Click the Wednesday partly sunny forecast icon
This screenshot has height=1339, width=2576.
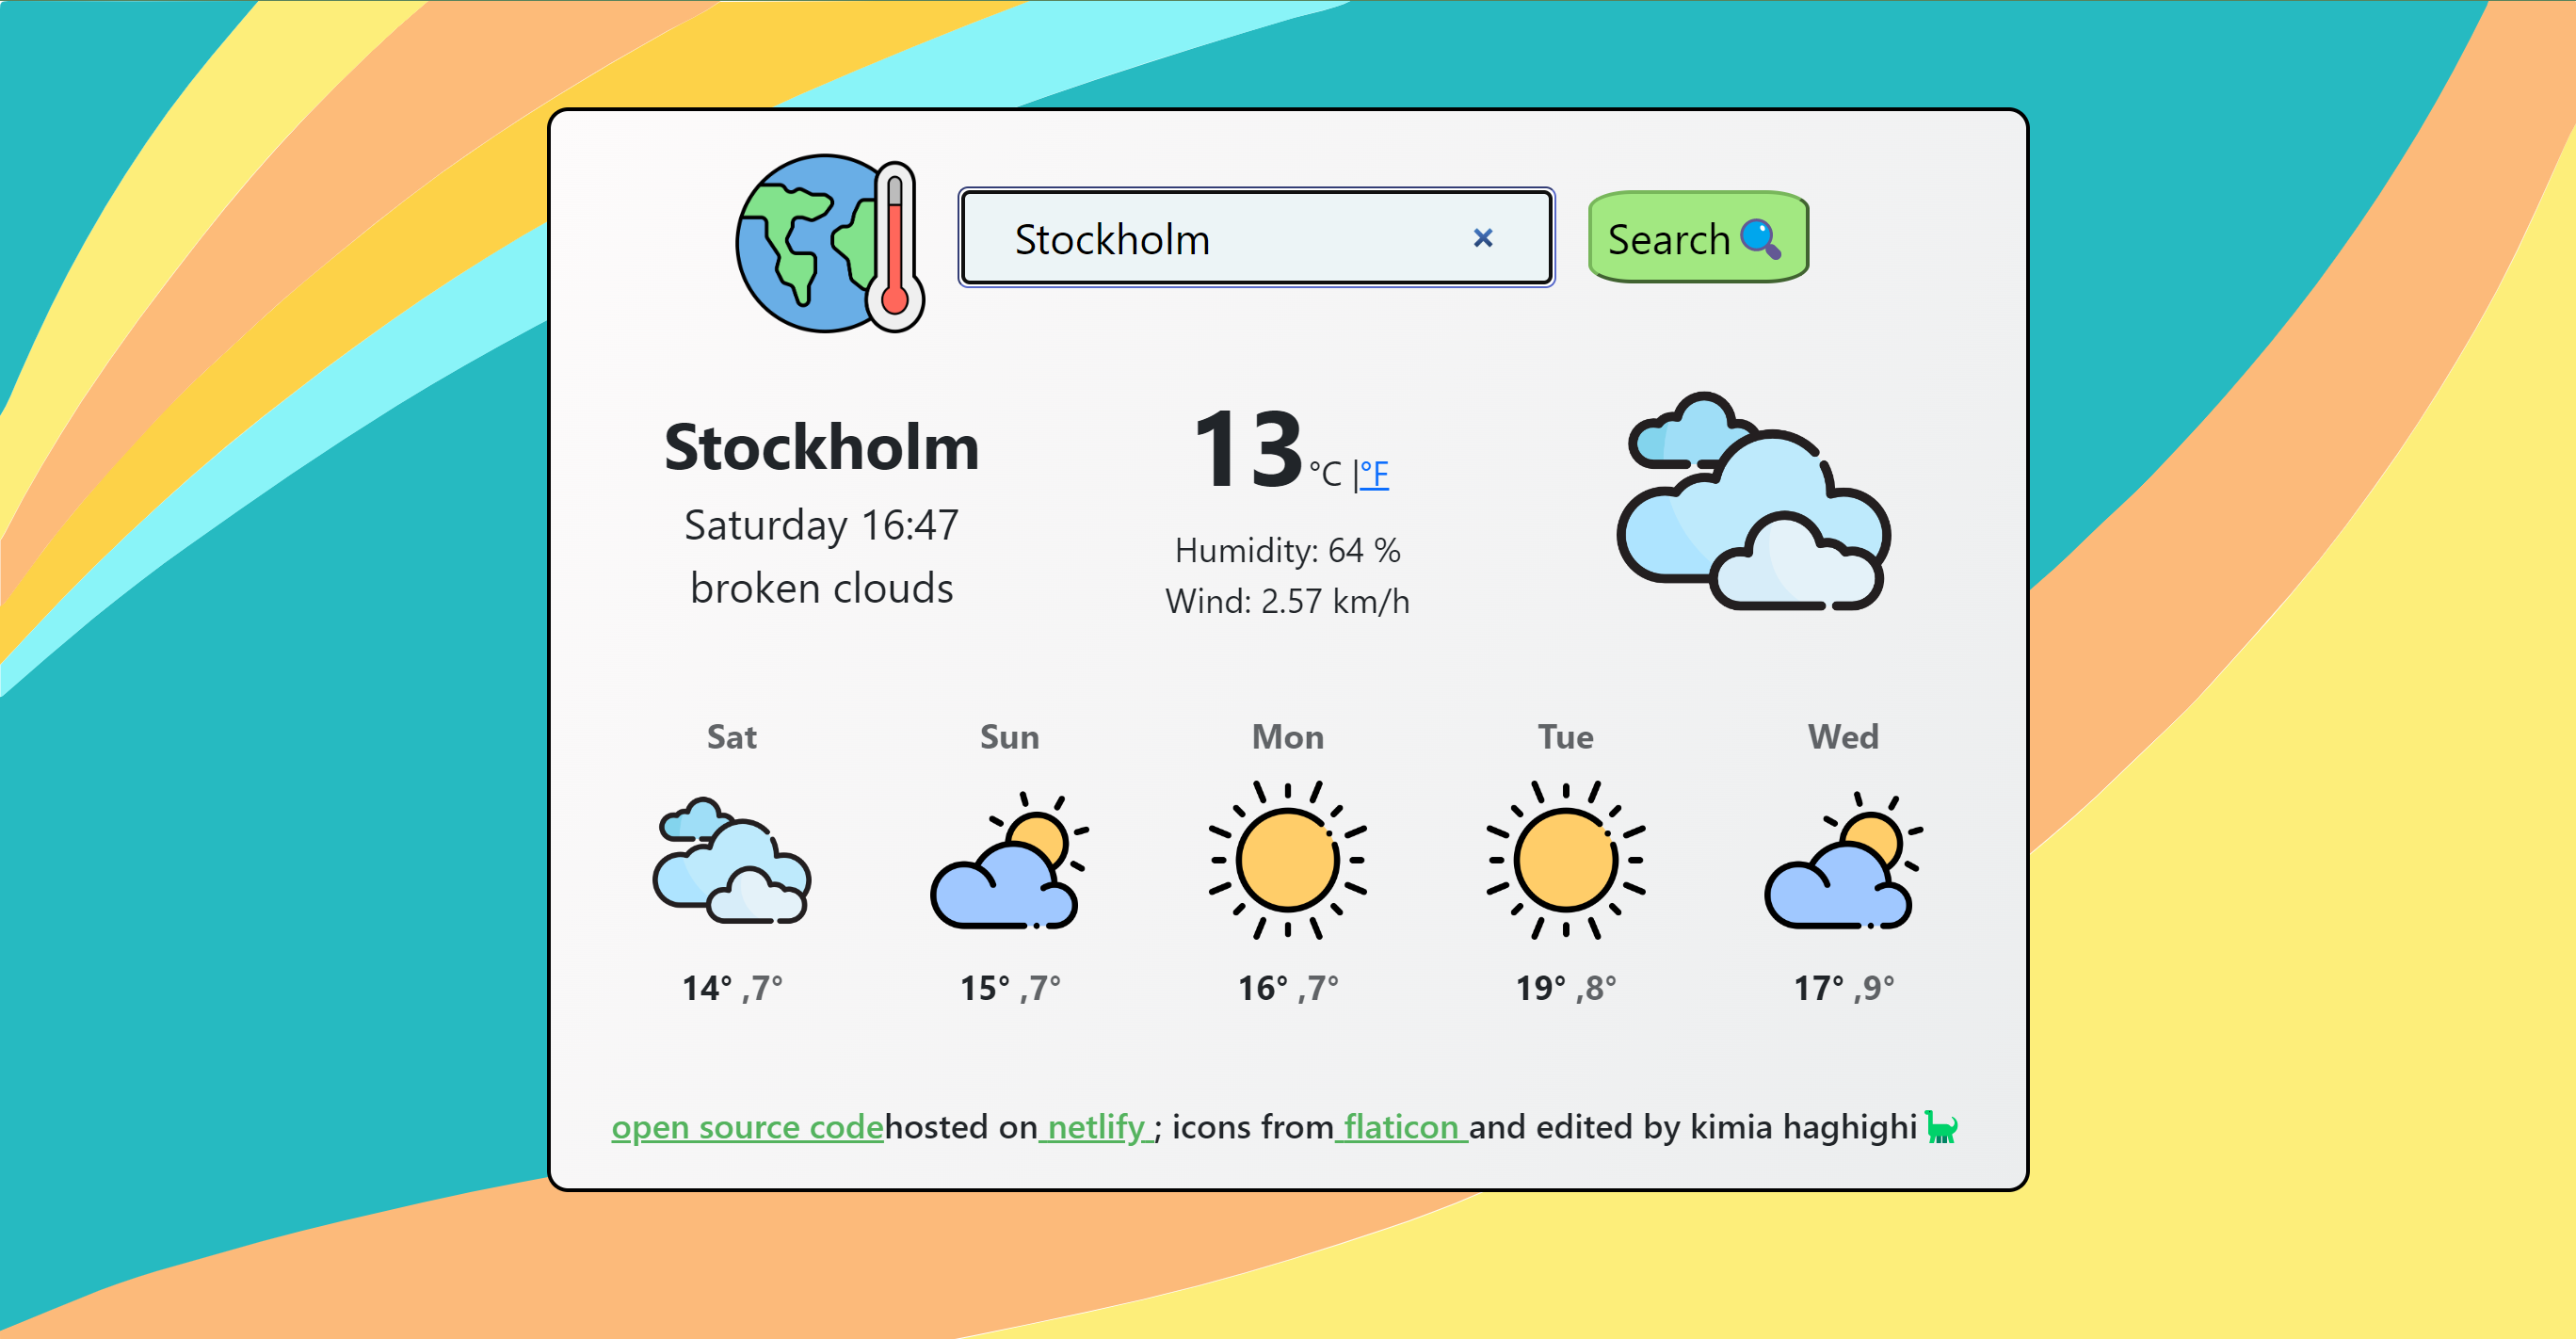pos(1840,869)
